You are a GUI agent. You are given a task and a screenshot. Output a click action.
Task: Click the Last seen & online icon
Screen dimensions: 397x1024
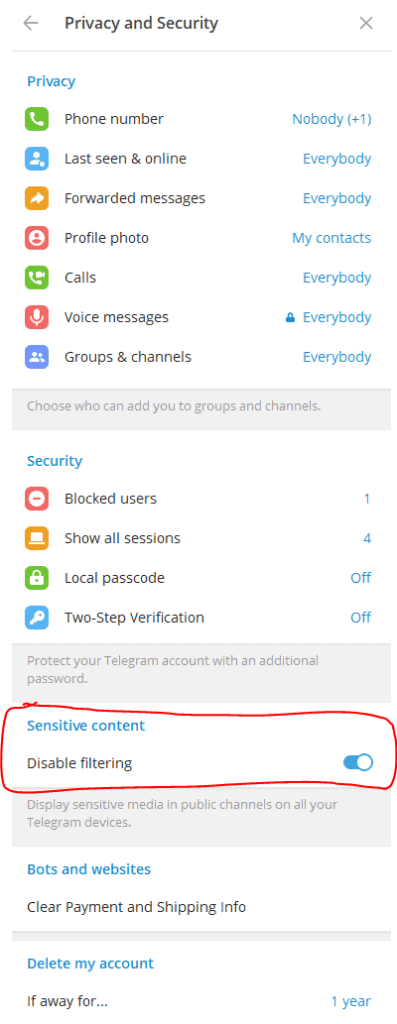coord(37,159)
